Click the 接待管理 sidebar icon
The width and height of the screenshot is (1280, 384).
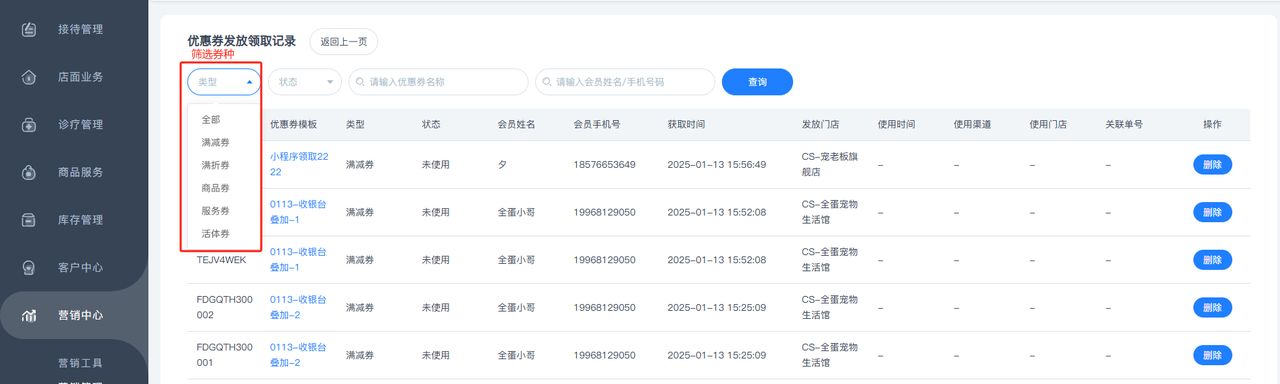coord(30,29)
